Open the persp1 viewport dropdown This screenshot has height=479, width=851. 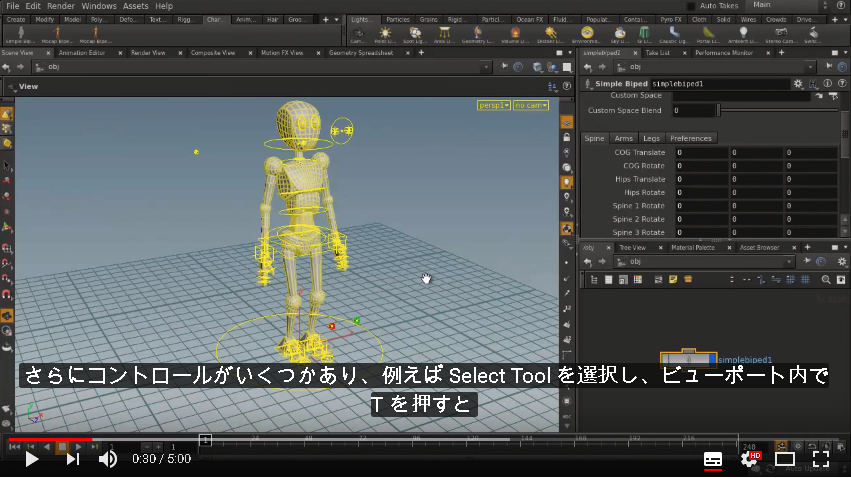point(493,105)
